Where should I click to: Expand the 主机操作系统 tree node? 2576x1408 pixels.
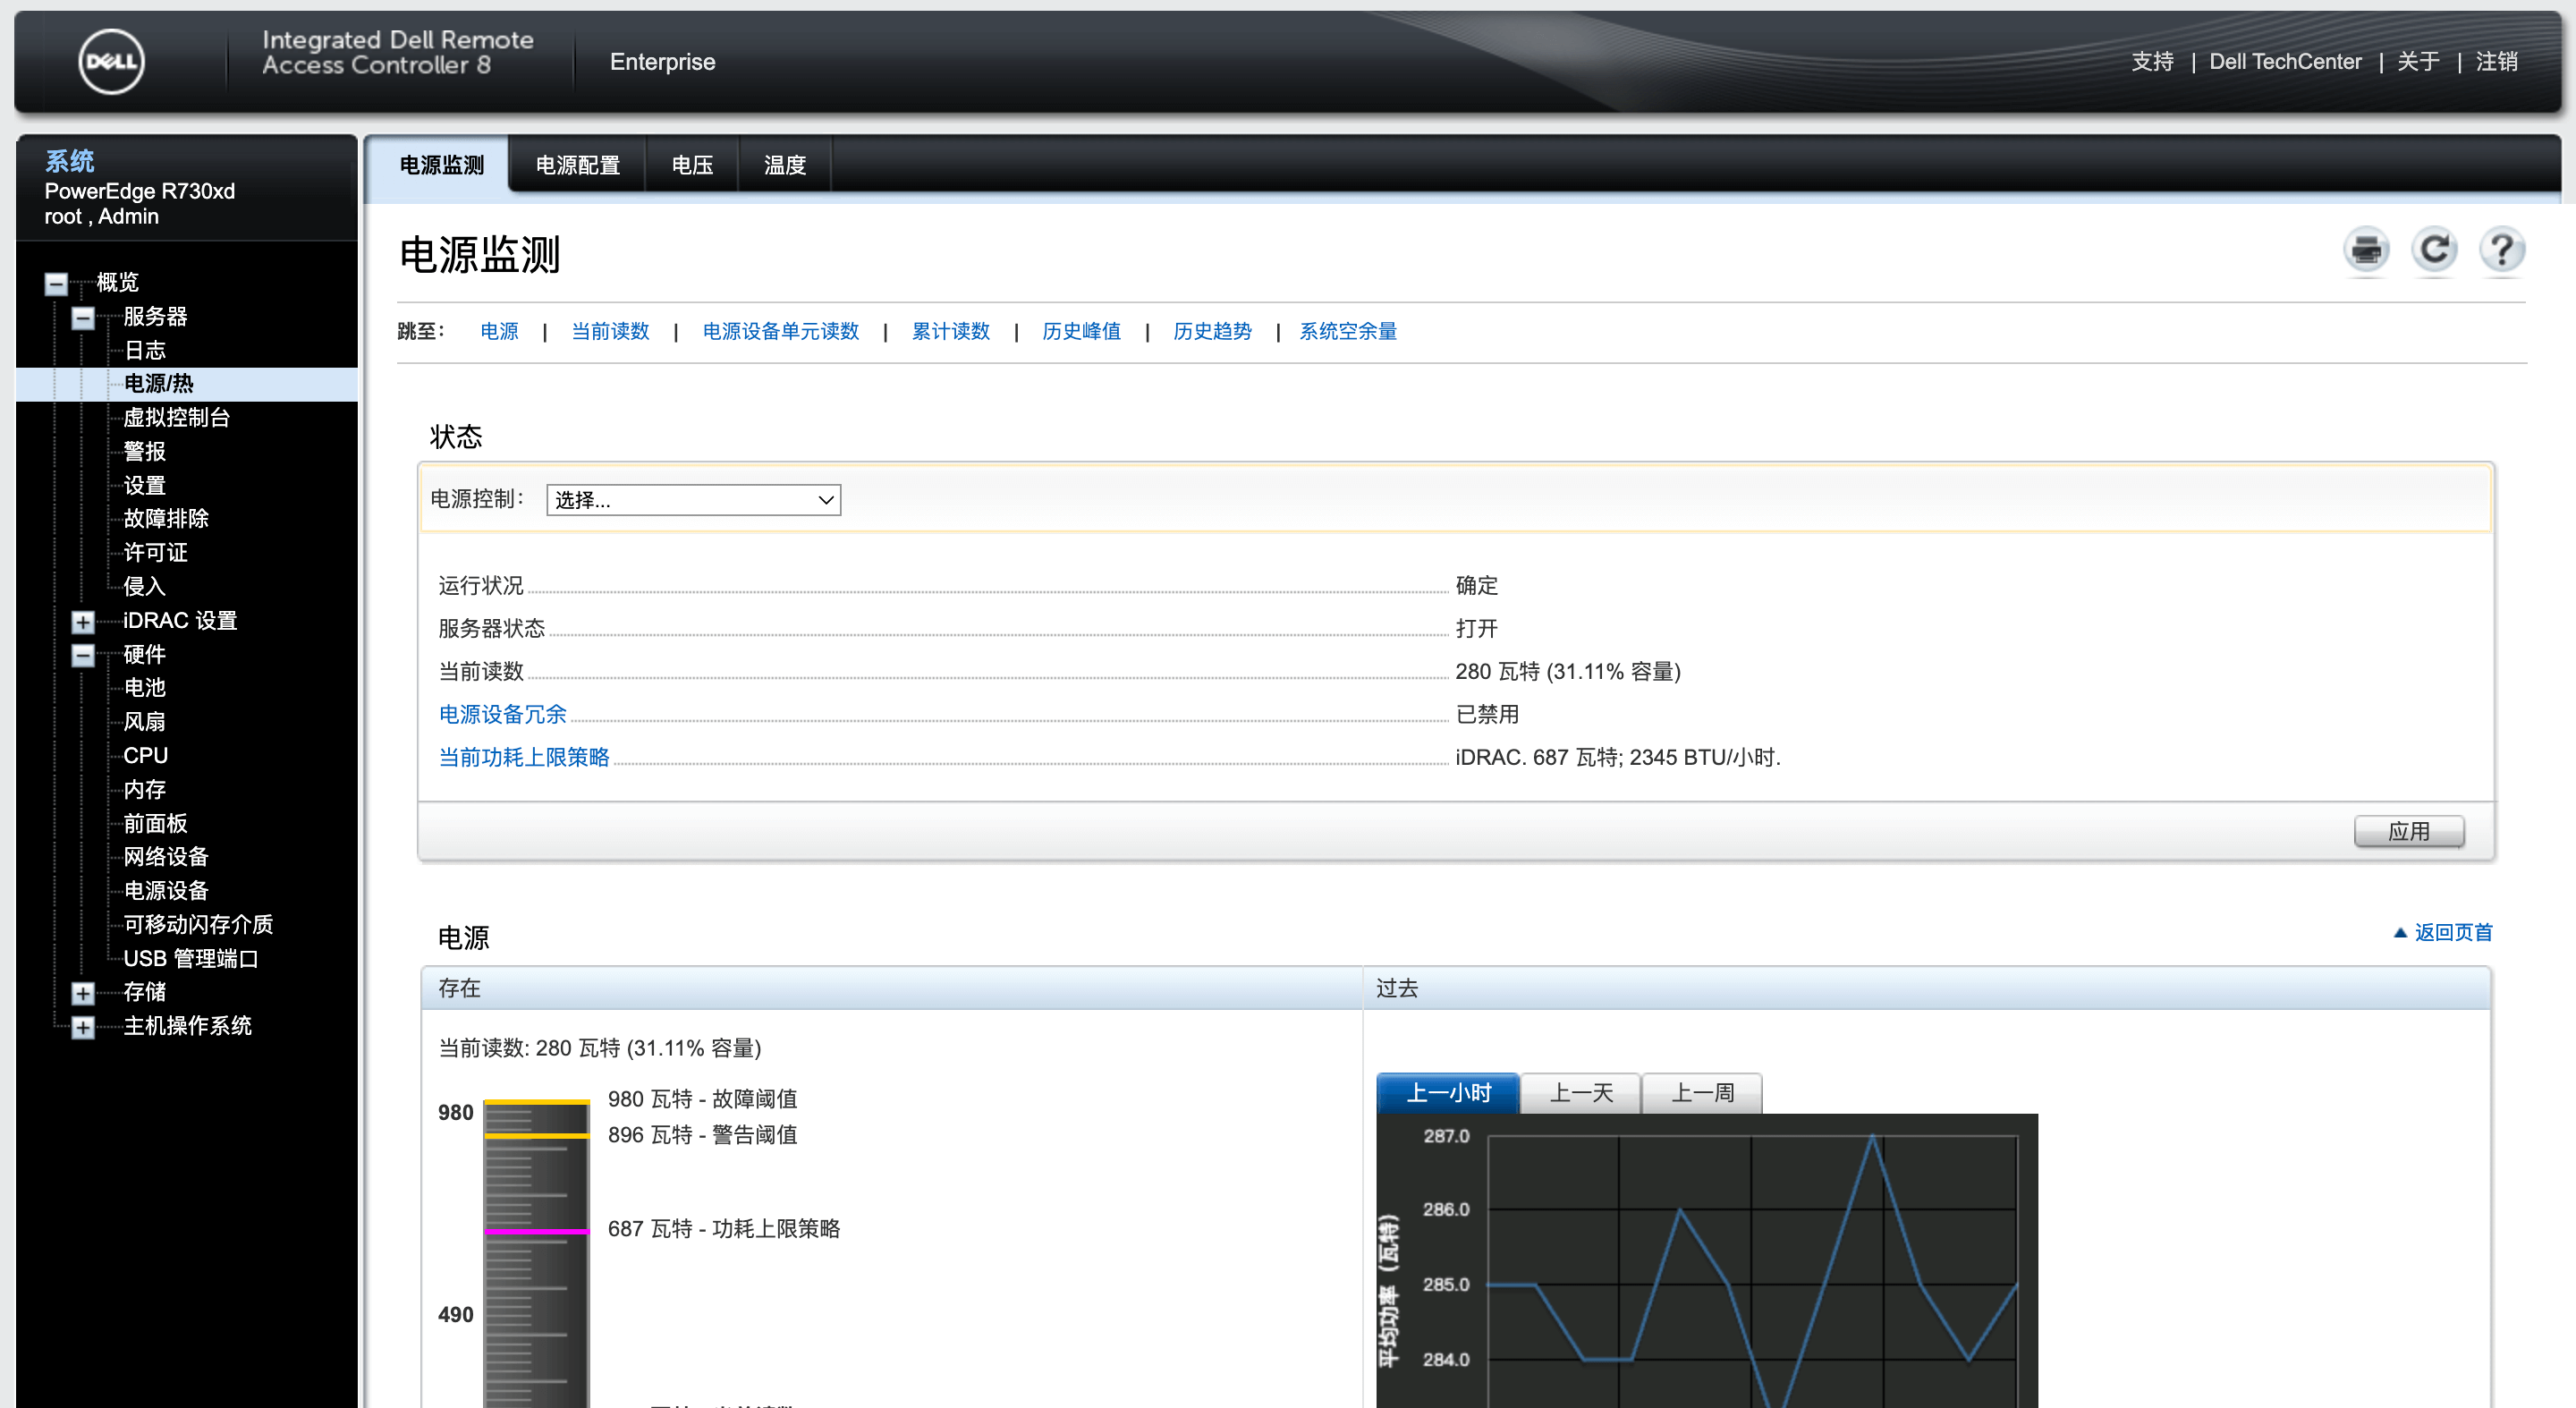pos(83,1027)
